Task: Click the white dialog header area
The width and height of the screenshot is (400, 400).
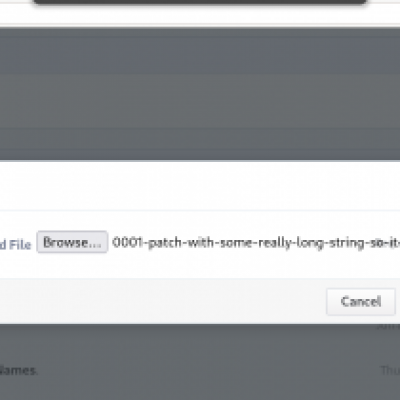Action: [x=200, y=185]
